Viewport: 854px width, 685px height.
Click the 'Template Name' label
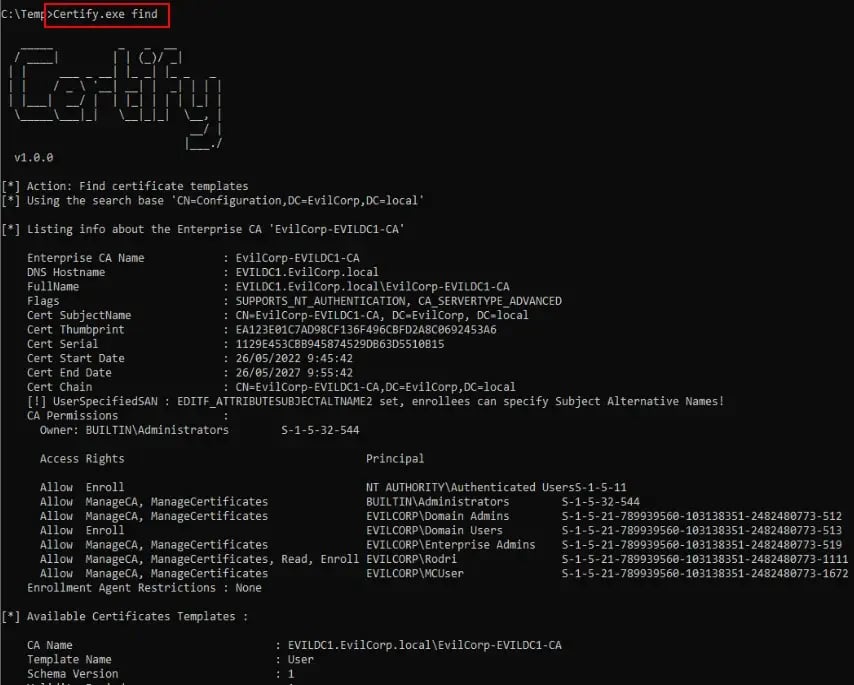click(x=69, y=659)
